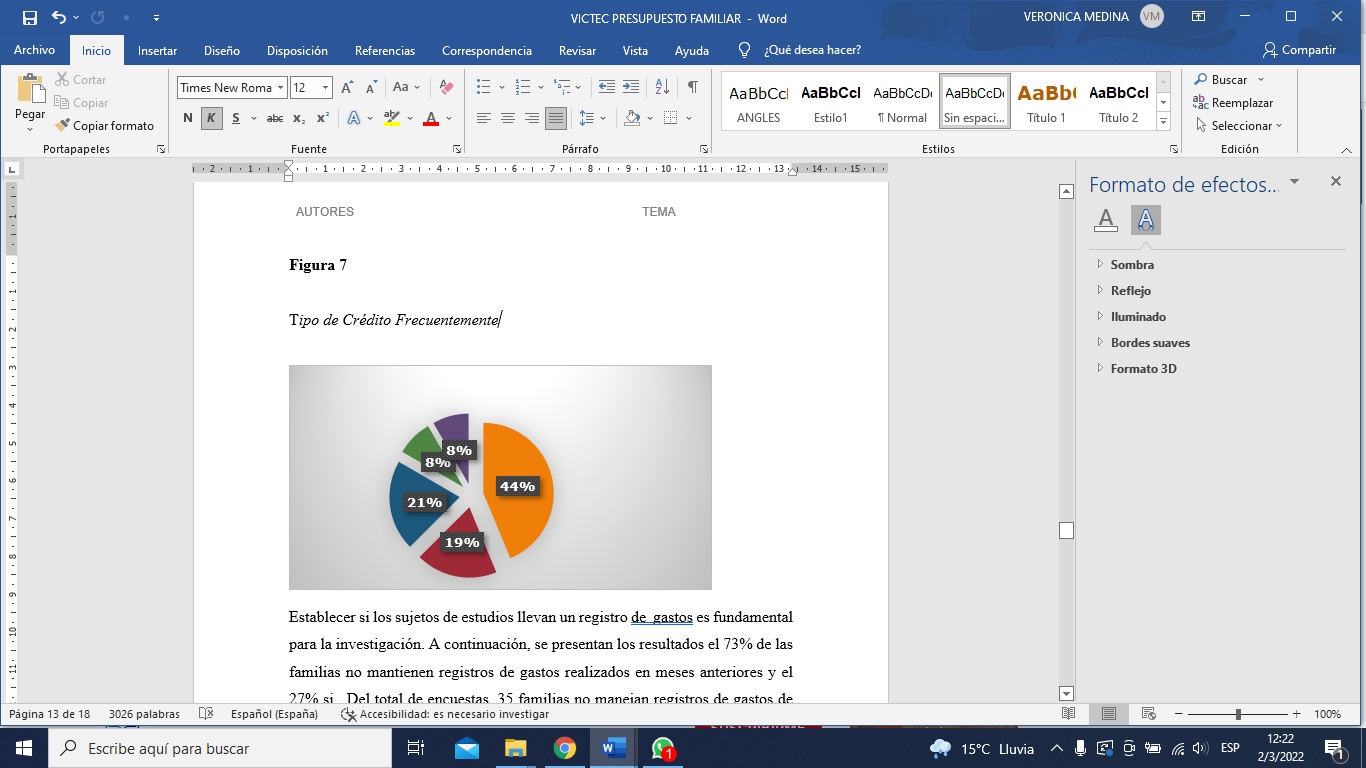Click the Undo arrow icon

[x=59, y=18]
